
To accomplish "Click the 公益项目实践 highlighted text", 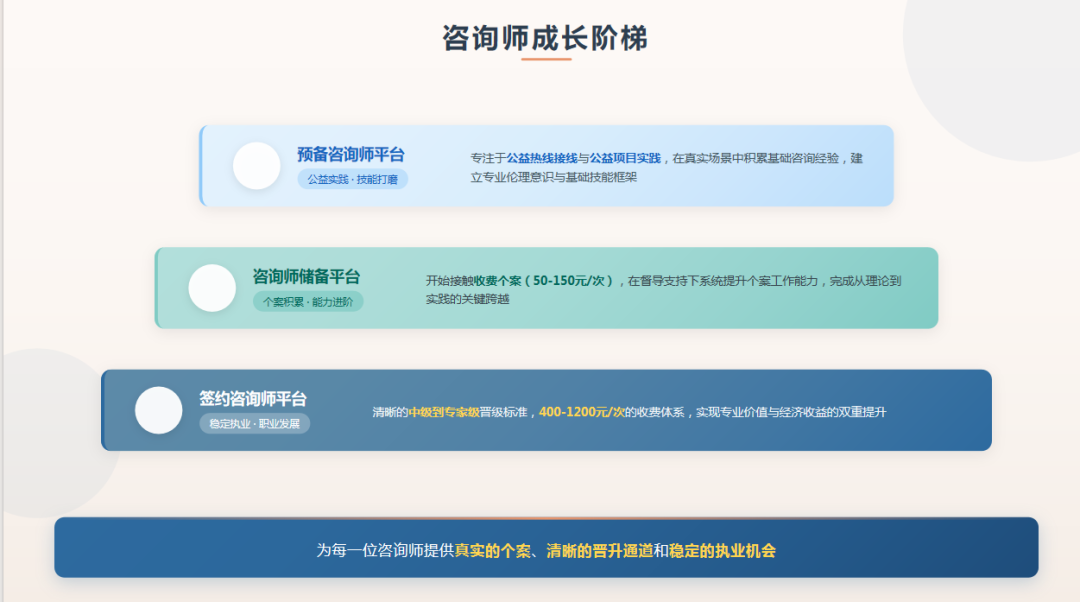I will pos(625,158).
